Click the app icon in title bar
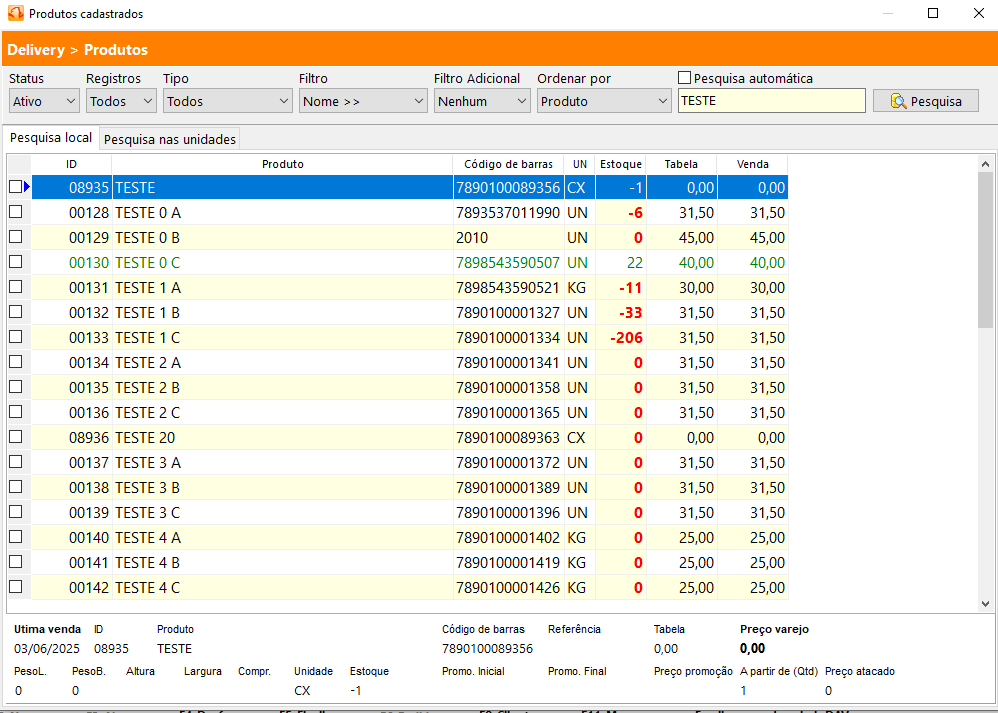The width and height of the screenshot is (998, 713). tap(15, 14)
